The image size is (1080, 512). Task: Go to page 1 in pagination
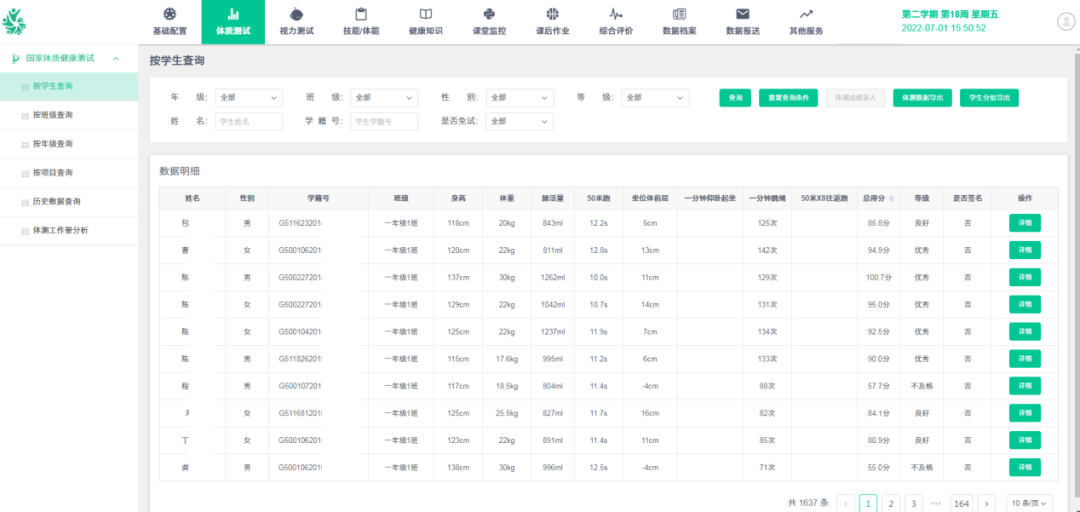pyautogui.click(x=869, y=504)
